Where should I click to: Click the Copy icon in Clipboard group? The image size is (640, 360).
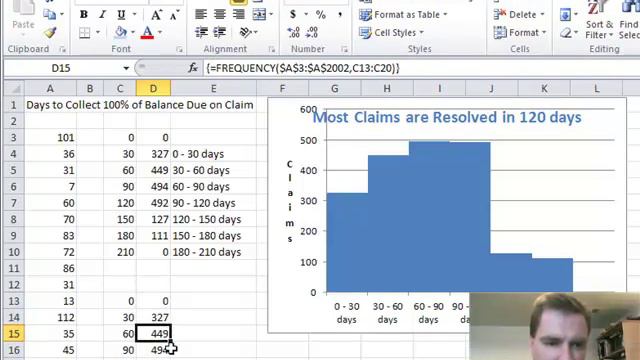pos(50,15)
